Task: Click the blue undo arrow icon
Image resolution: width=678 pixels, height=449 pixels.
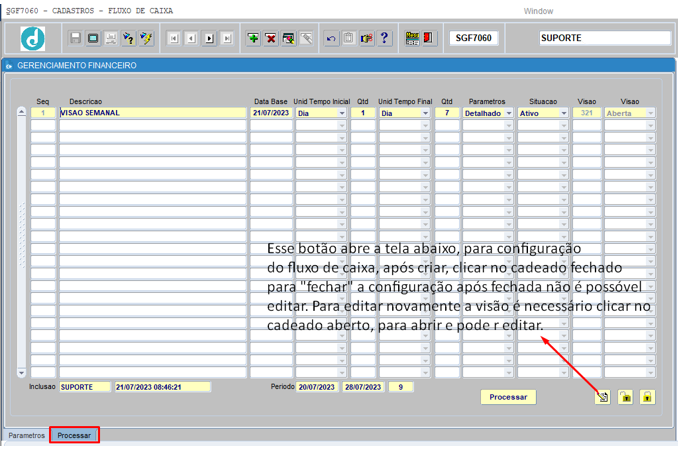Action: pyautogui.click(x=331, y=38)
